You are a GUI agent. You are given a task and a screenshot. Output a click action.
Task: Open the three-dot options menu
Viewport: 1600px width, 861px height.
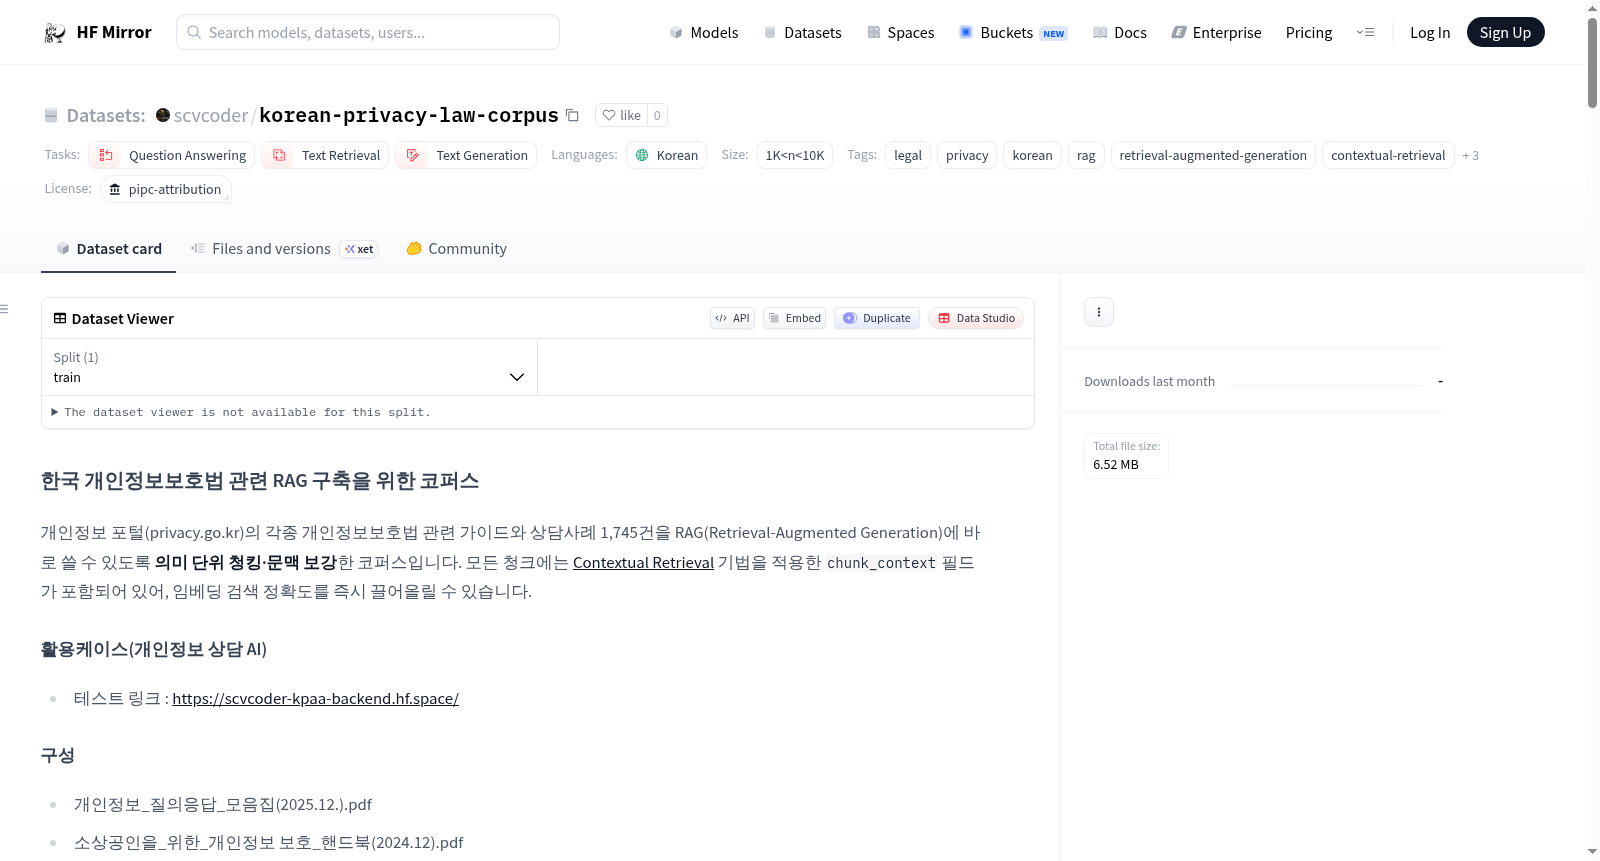click(x=1099, y=312)
